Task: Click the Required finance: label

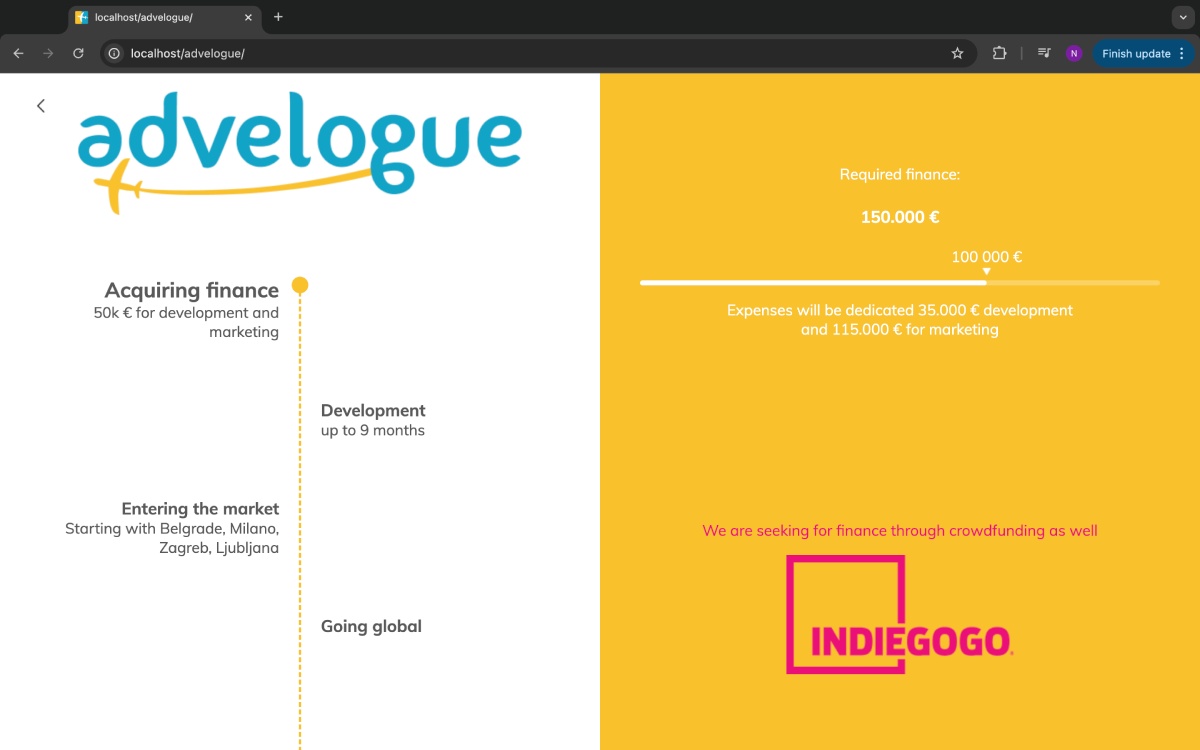Action: coord(900,174)
